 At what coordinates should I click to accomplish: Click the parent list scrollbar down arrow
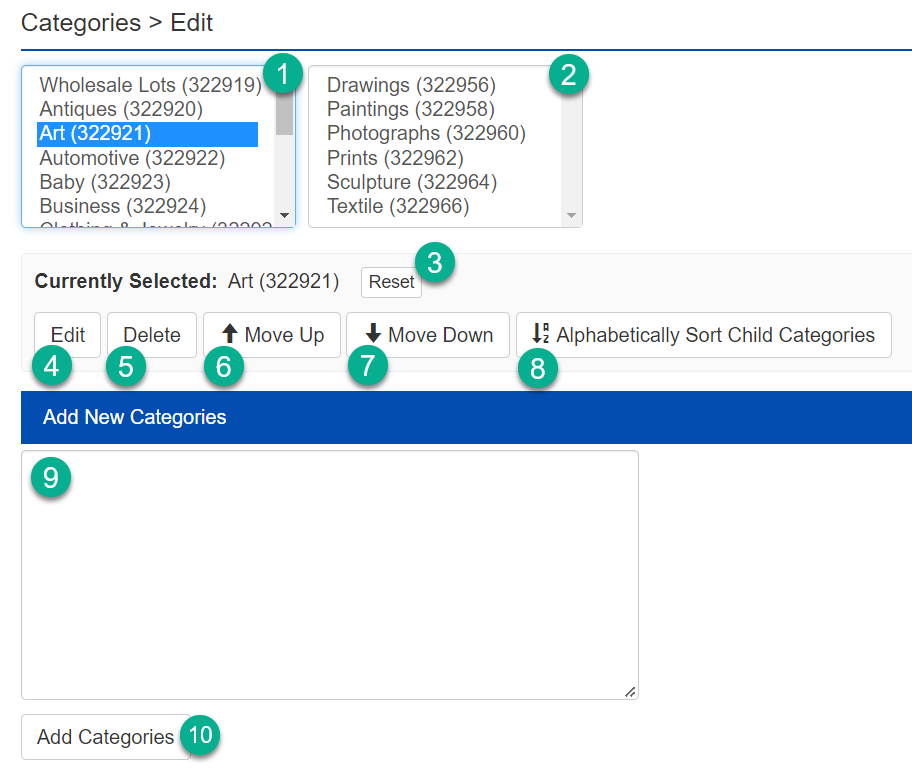286,213
